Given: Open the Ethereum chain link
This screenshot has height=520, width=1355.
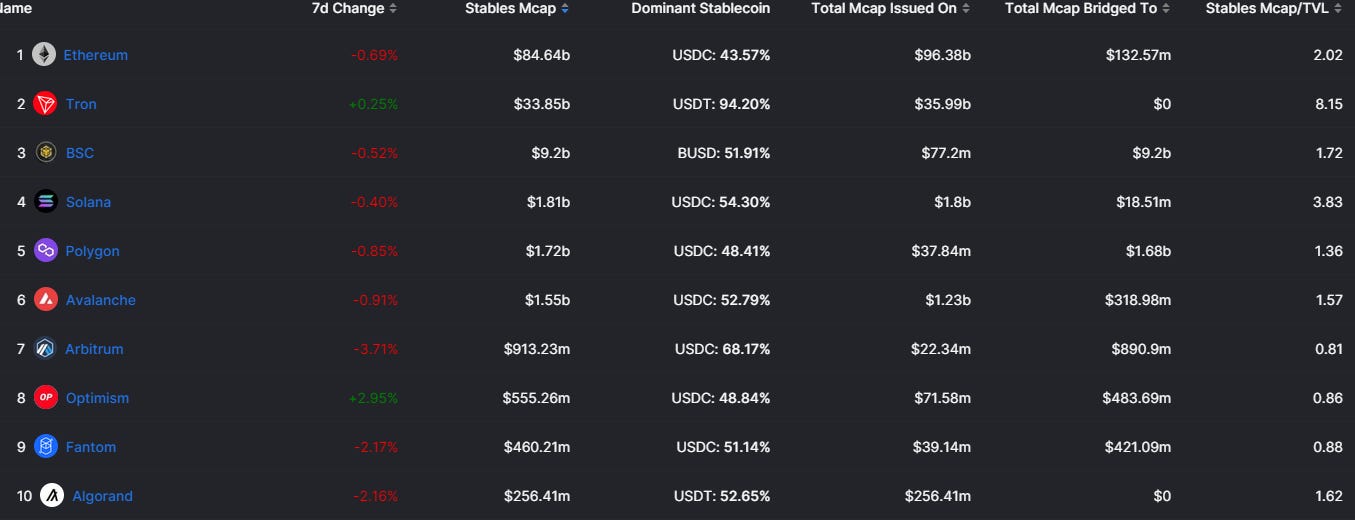Looking at the screenshot, I should click(96, 55).
